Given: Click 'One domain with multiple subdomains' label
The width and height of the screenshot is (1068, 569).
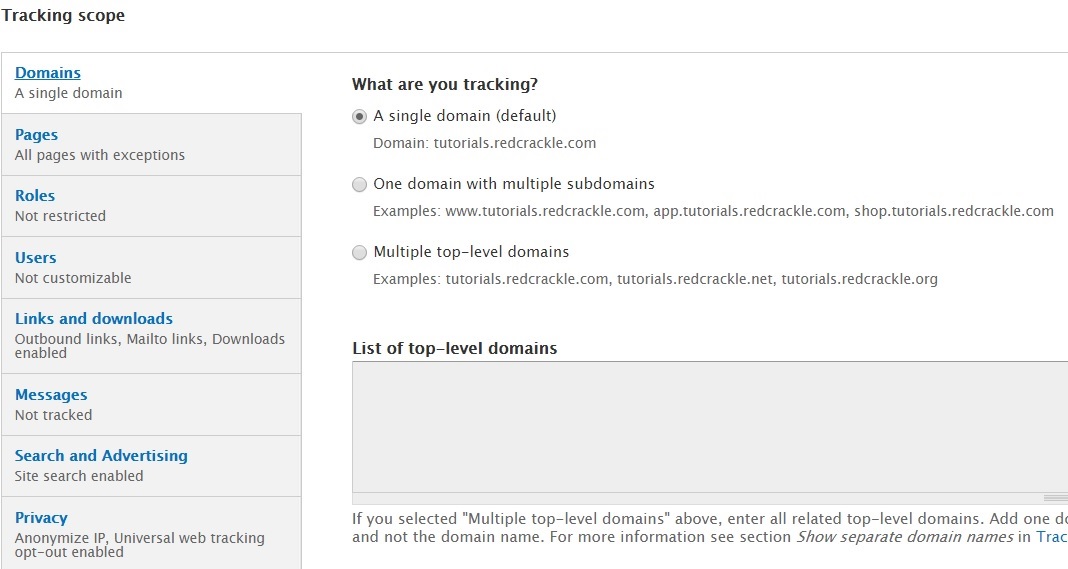Looking at the screenshot, I should tap(514, 184).
